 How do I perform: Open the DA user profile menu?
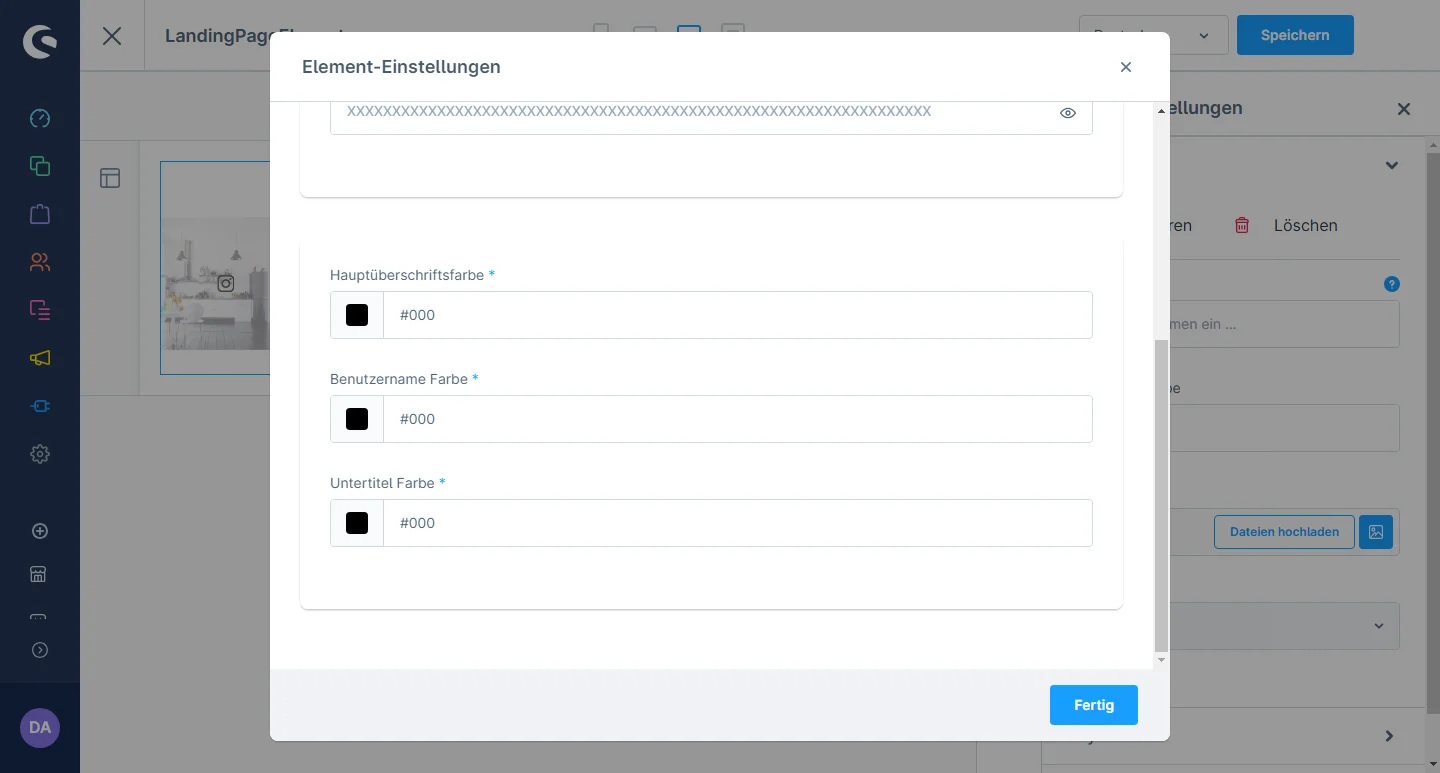(x=40, y=727)
